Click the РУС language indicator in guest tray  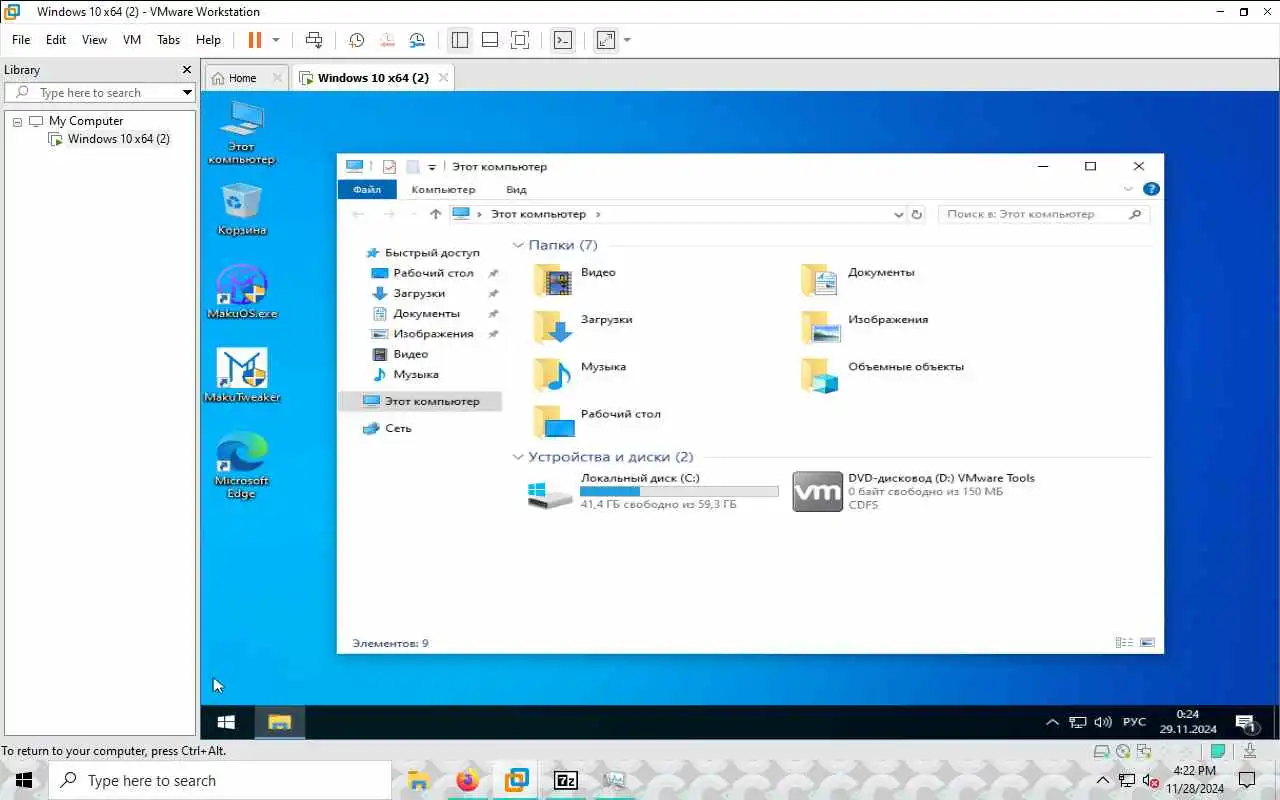[1134, 722]
